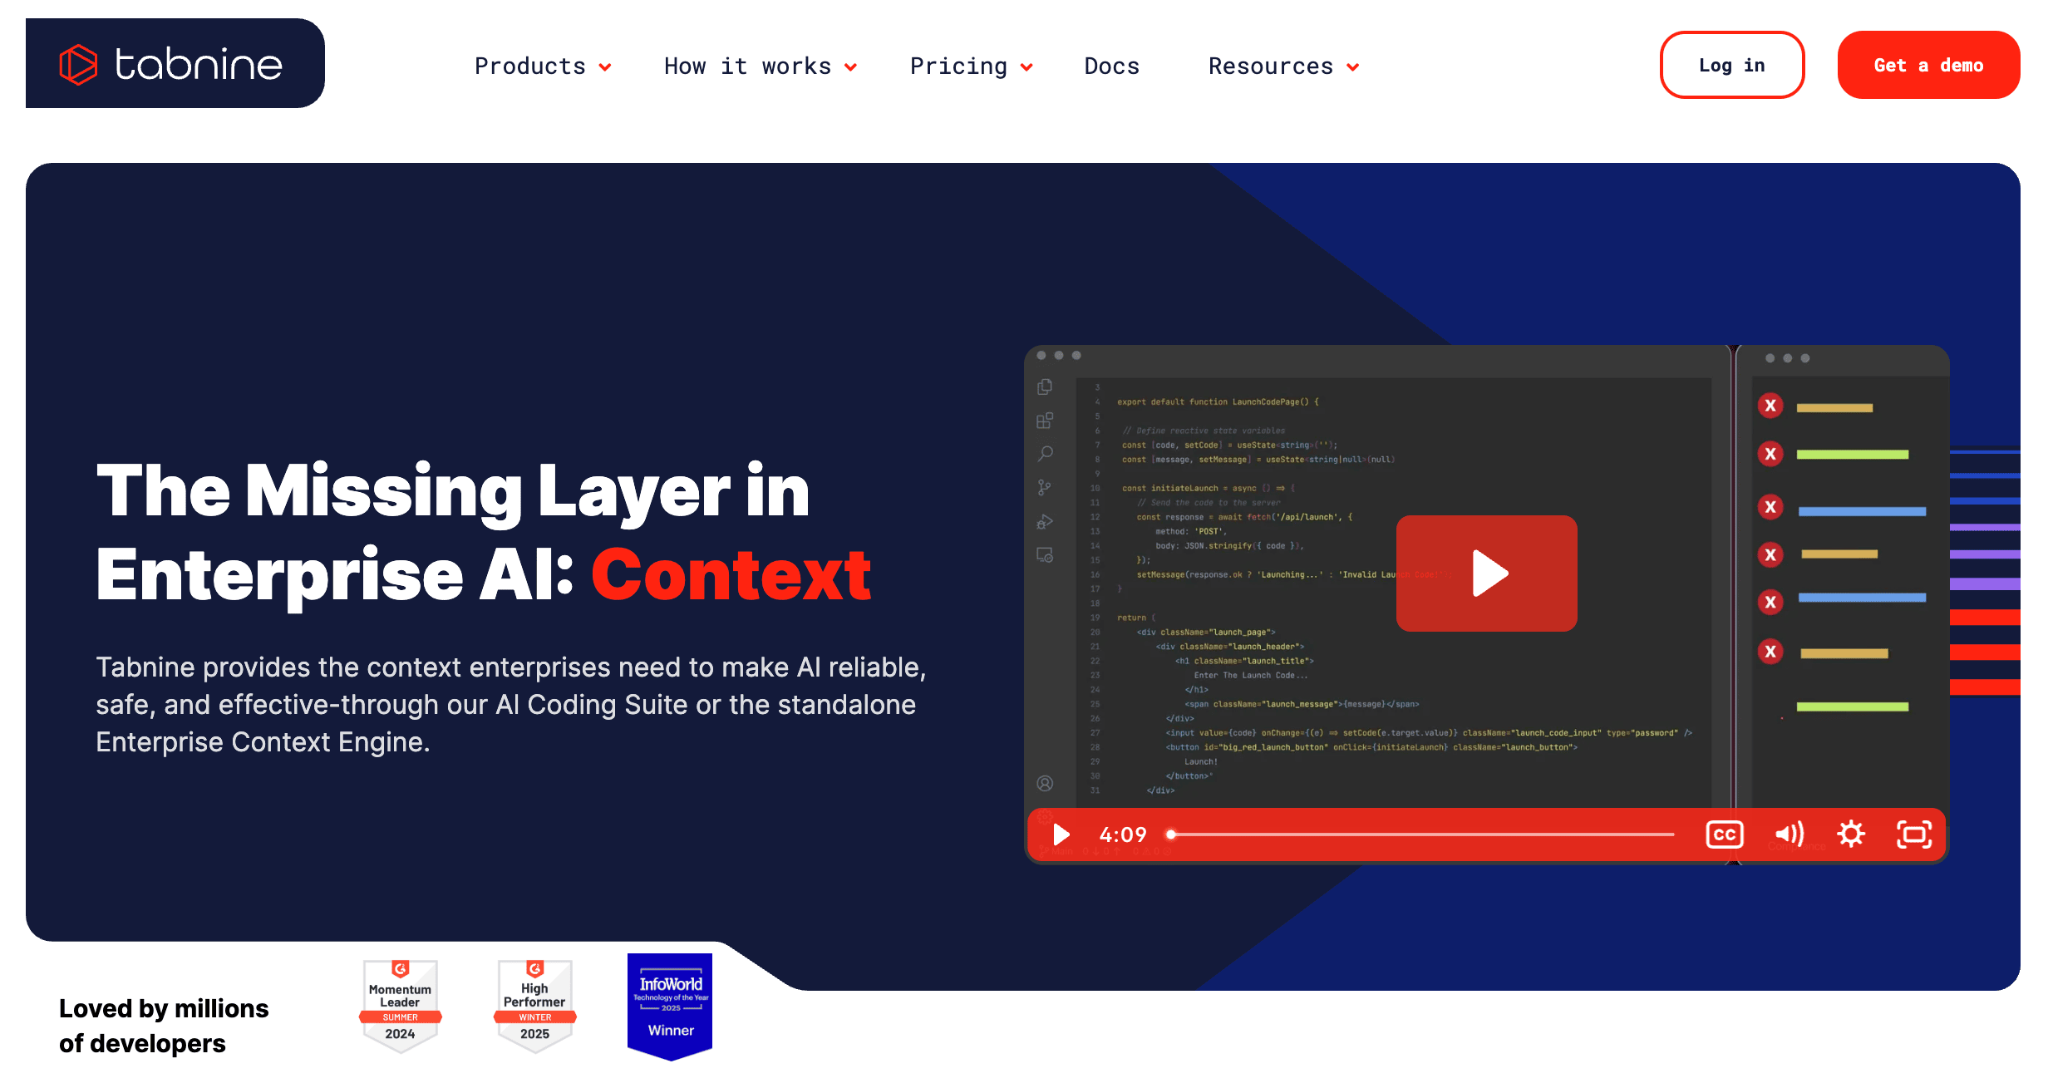Expand the Pricing dropdown chevron

[1027, 67]
